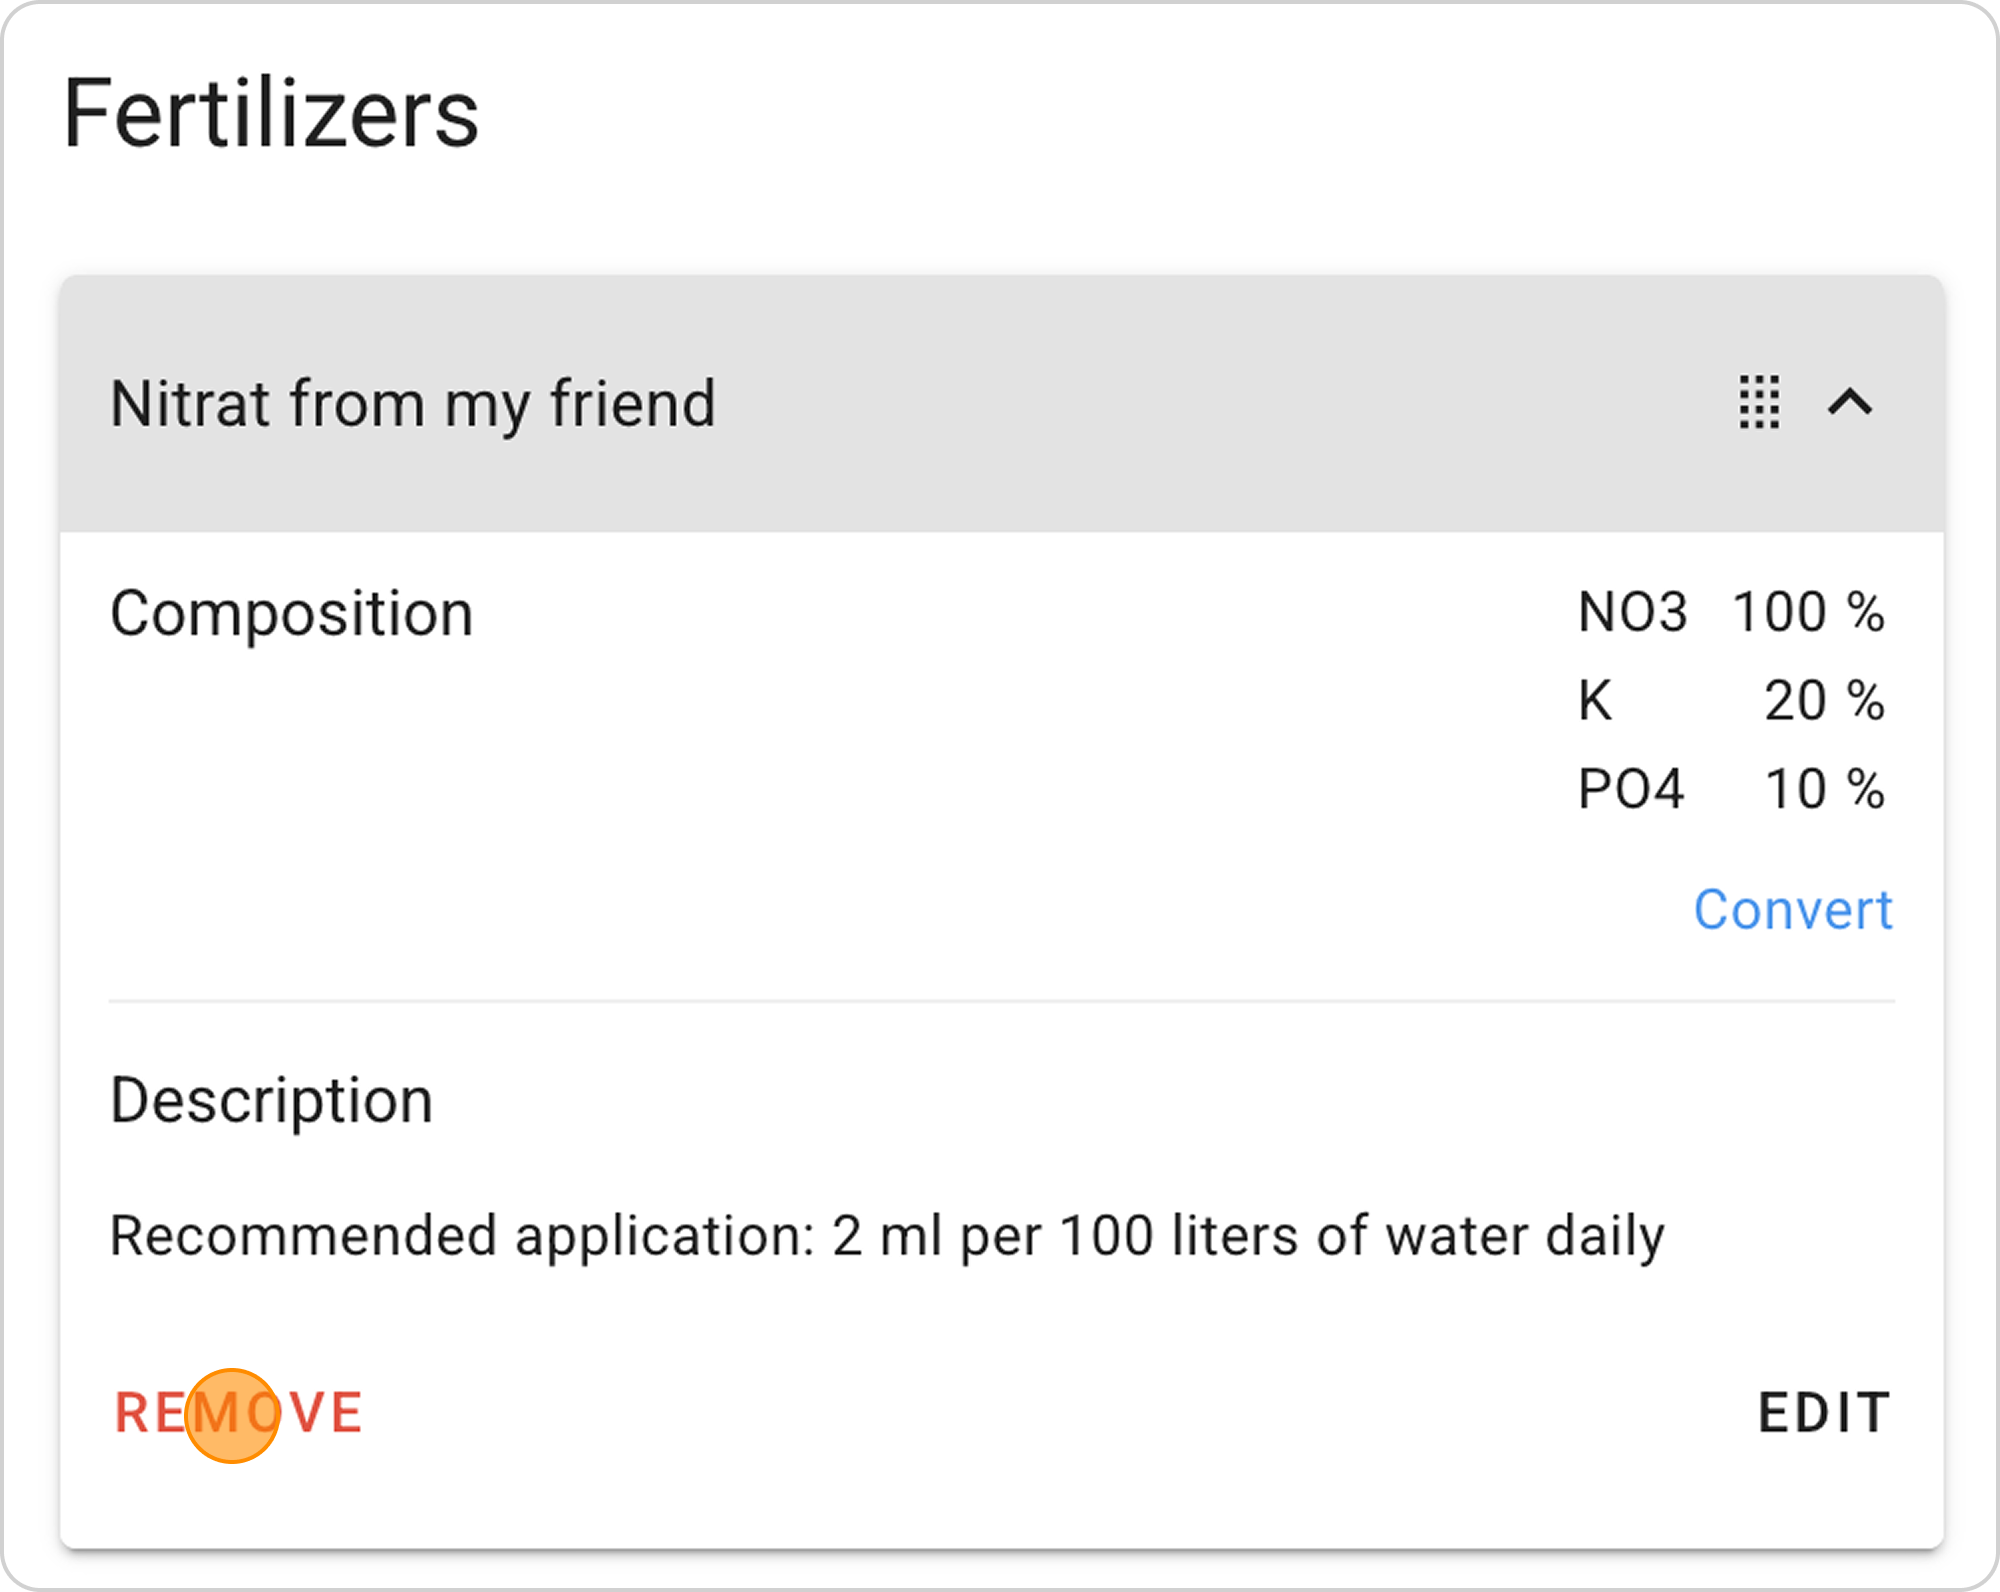The width and height of the screenshot is (2000, 1592).
Task: Click the Composition label
Action: tap(291, 613)
